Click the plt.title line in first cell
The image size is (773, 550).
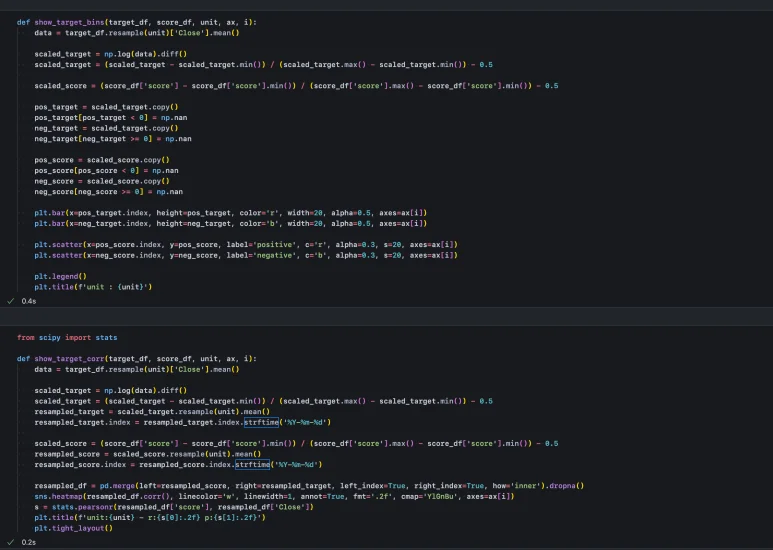(92, 287)
